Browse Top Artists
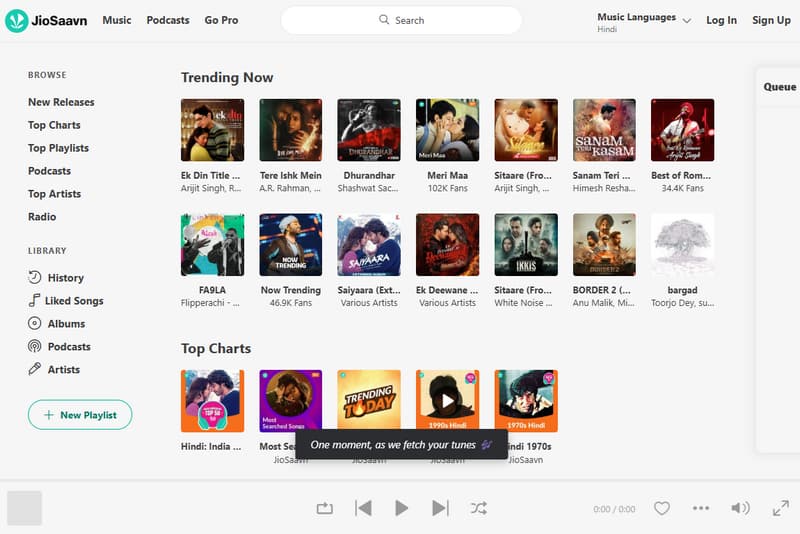The width and height of the screenshot is (800, 534). pos(55,194)
